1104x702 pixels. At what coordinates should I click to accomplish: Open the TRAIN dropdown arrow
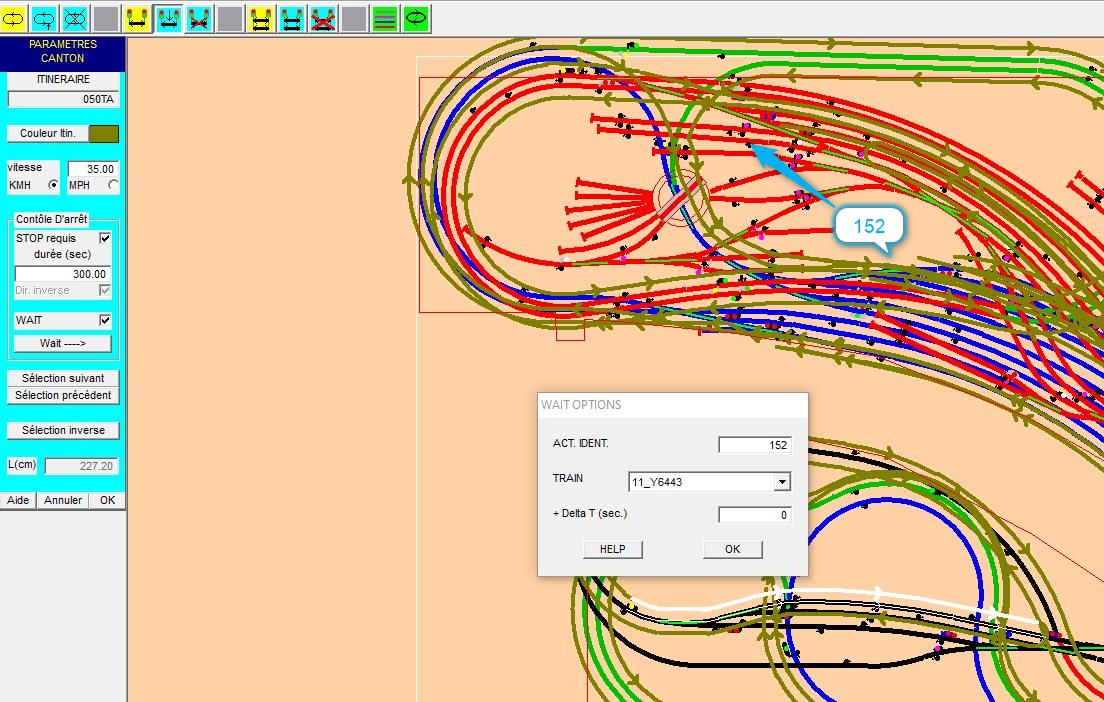tap(782, 482)
